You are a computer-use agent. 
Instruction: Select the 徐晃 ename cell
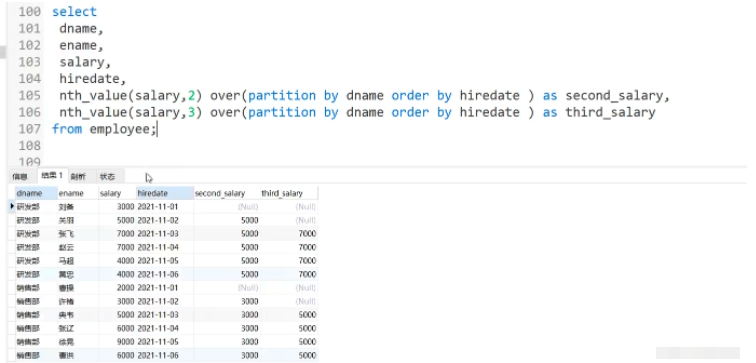click(x=78, y=342)
